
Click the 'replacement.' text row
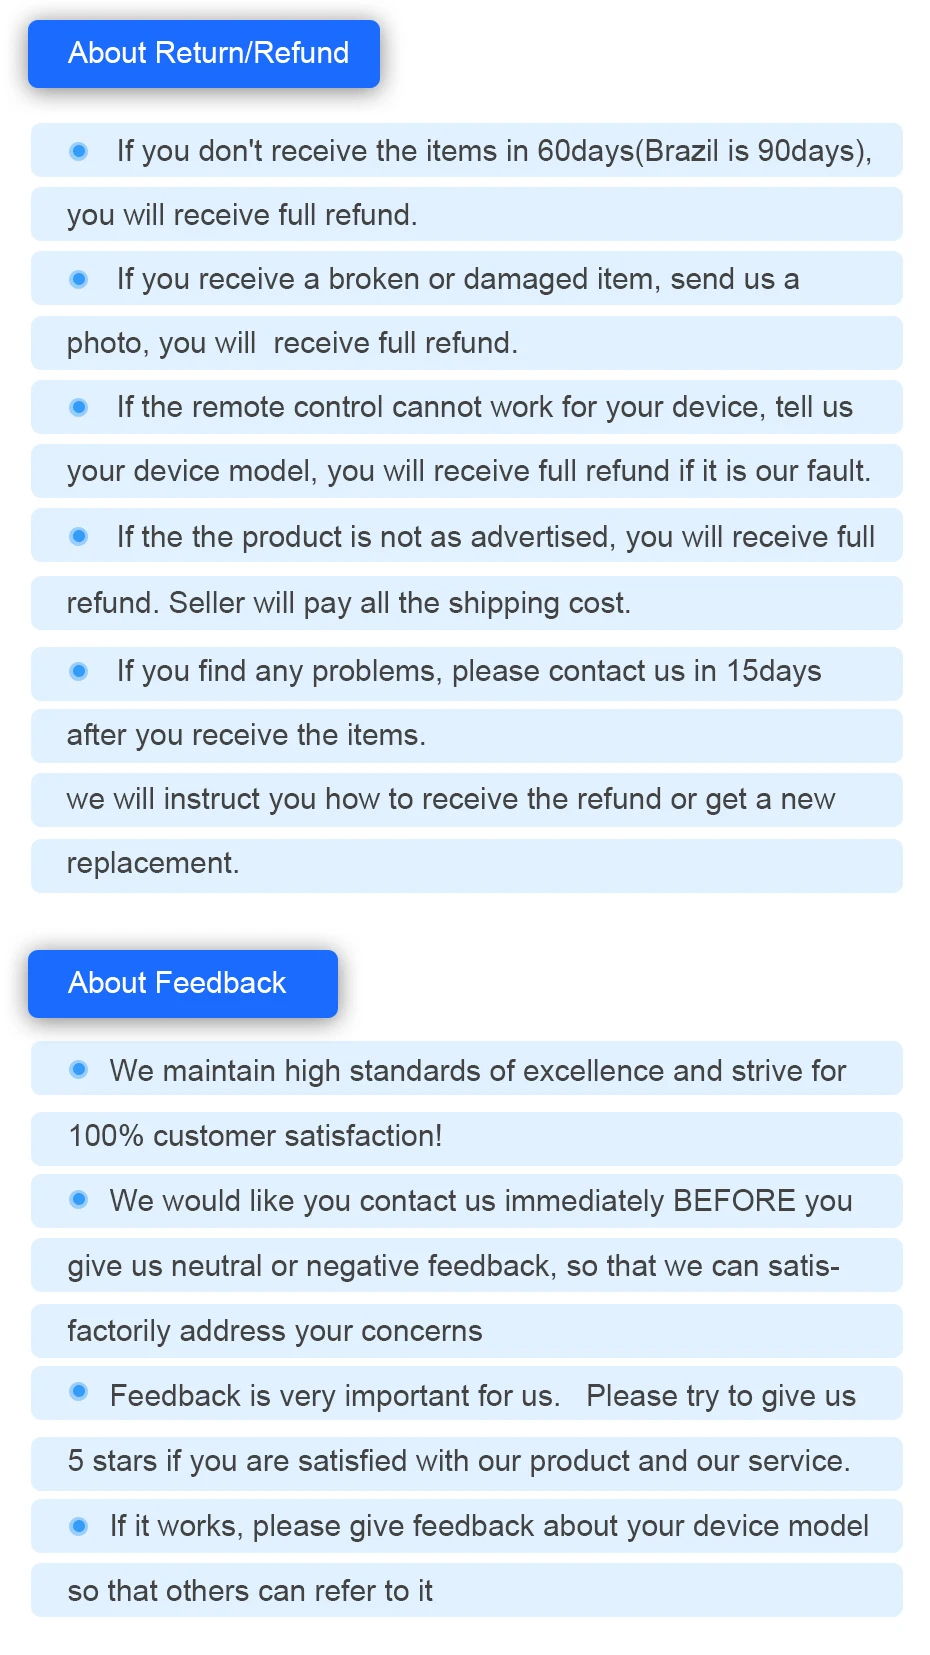(153, 863)
